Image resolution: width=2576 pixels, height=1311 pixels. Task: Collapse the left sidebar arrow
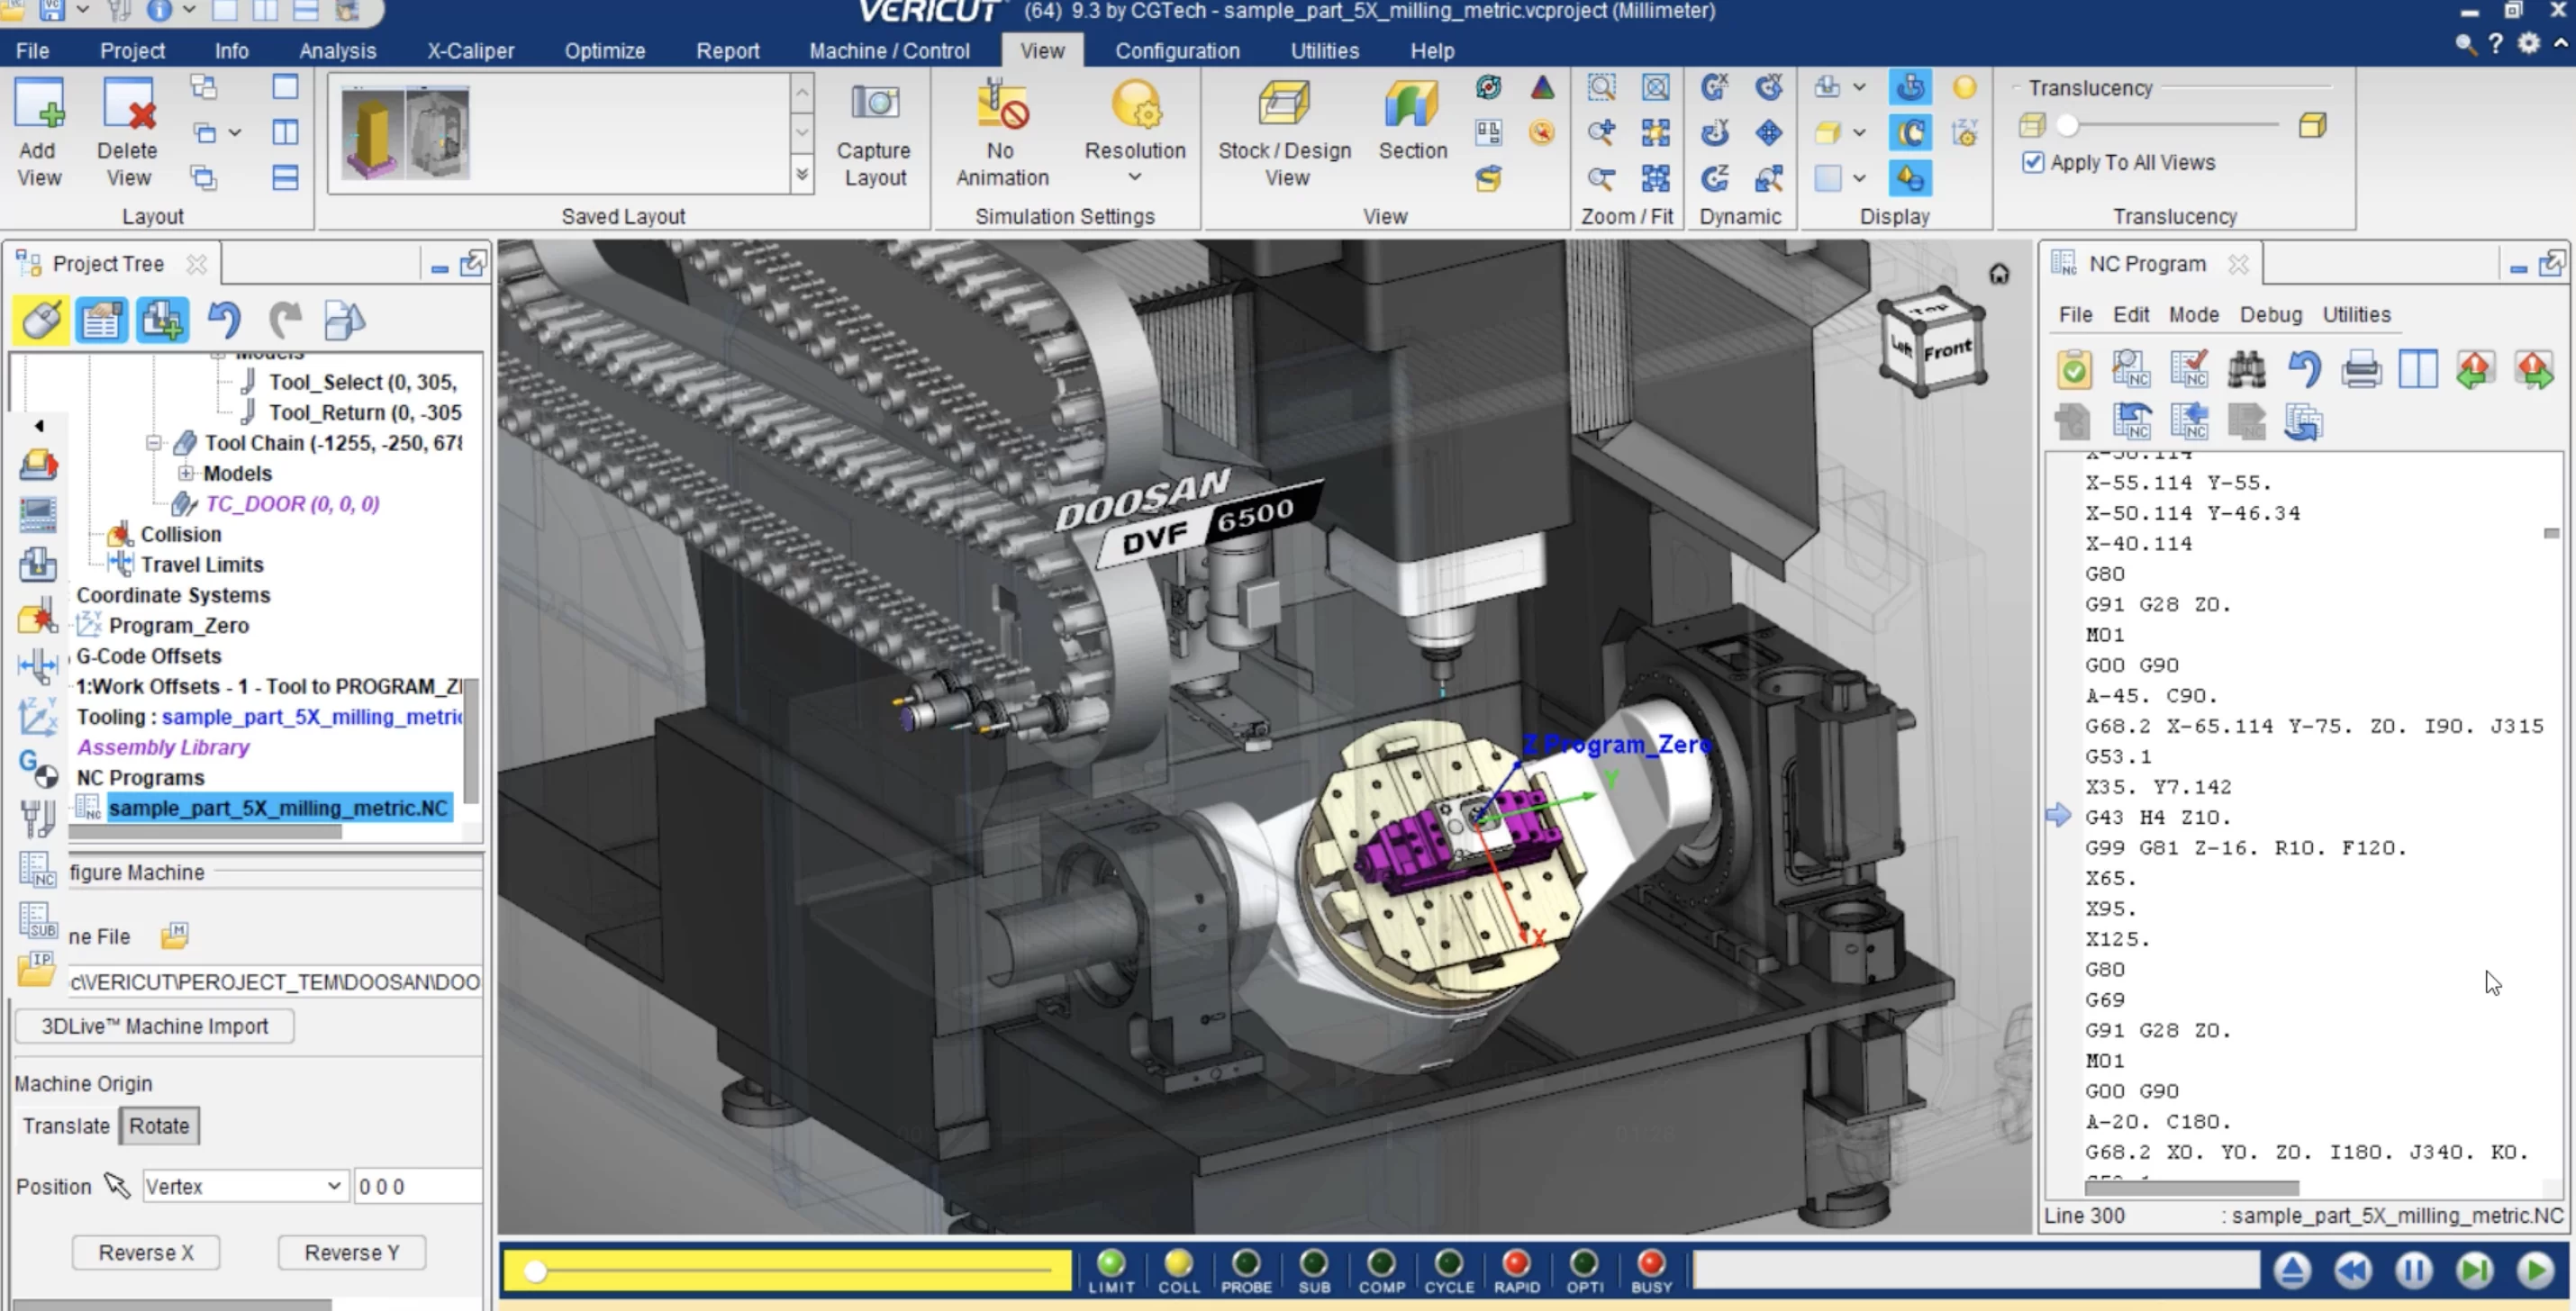pos(39,426)
